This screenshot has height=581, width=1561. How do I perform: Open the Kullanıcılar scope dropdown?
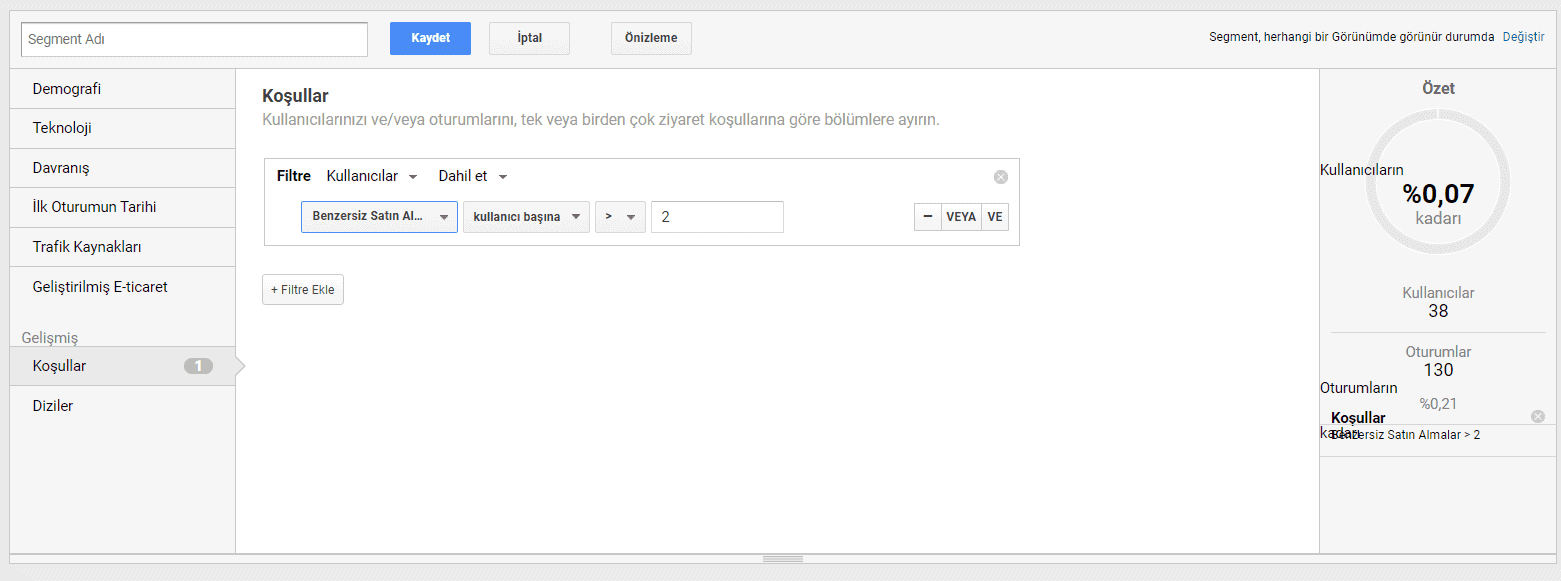(x=371, y=175)
